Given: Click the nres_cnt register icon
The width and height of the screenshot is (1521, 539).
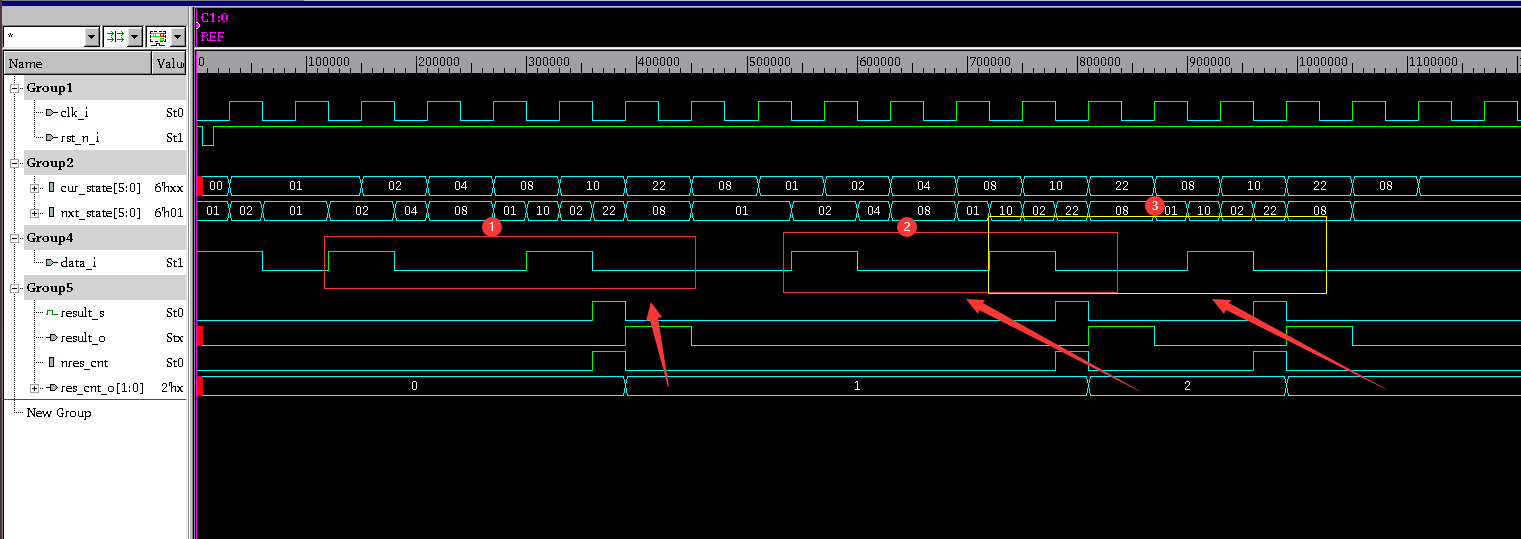Looking at the screenshot, I should tap(51, 362).
